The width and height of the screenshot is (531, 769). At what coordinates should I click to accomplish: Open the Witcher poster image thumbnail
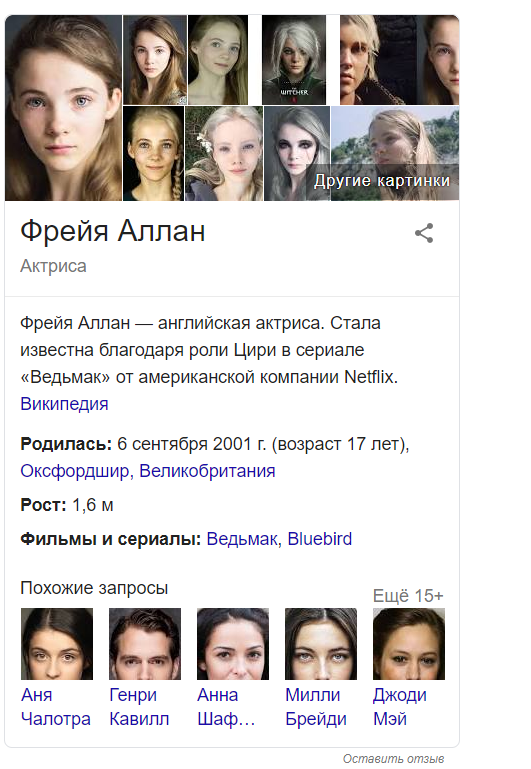click(x=294, y=60)
